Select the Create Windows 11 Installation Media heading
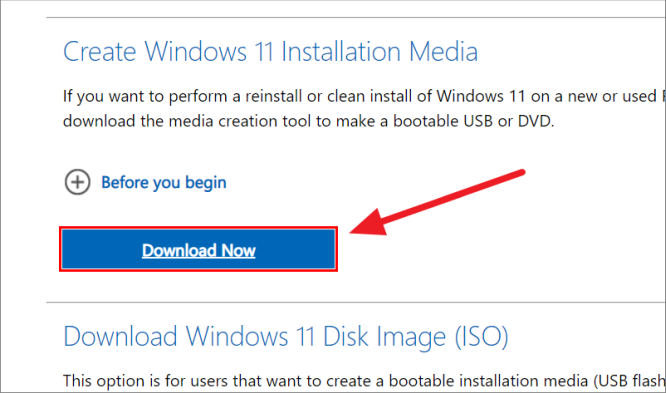Screen dimensions: 666x393 (x=271, y=52)
